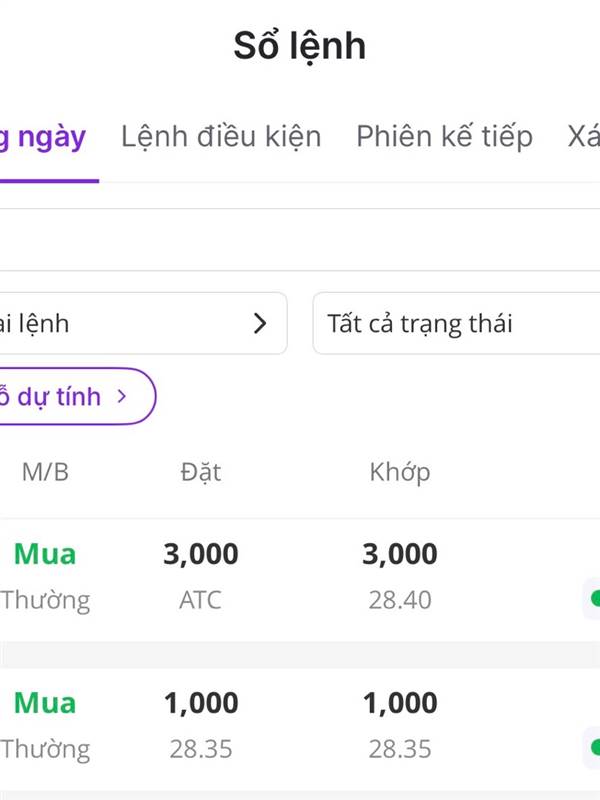This screenshot has height=800, width=600.
Task: Tap the "Đặt" column header
Action: point(201,472)
